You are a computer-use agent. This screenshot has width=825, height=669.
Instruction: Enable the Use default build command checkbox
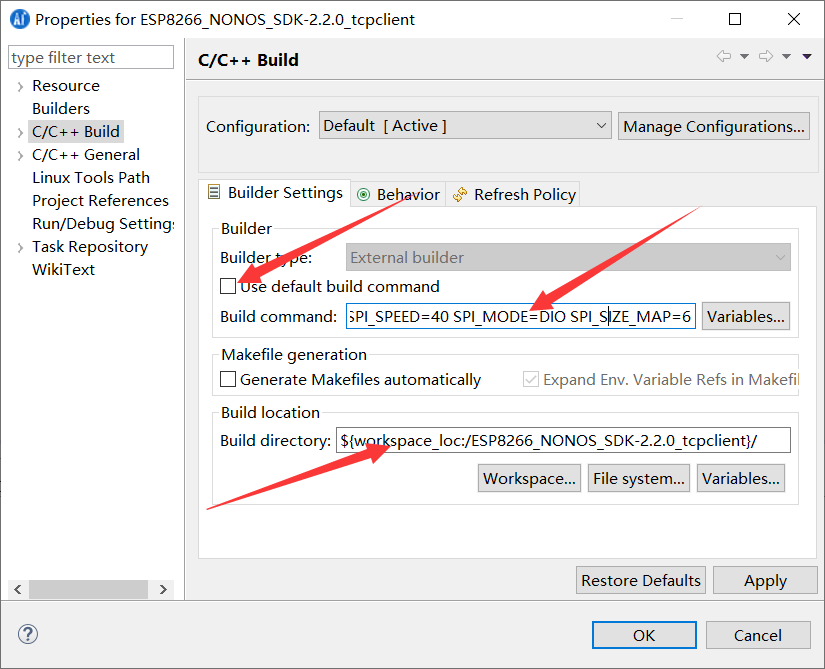[227, 286]
